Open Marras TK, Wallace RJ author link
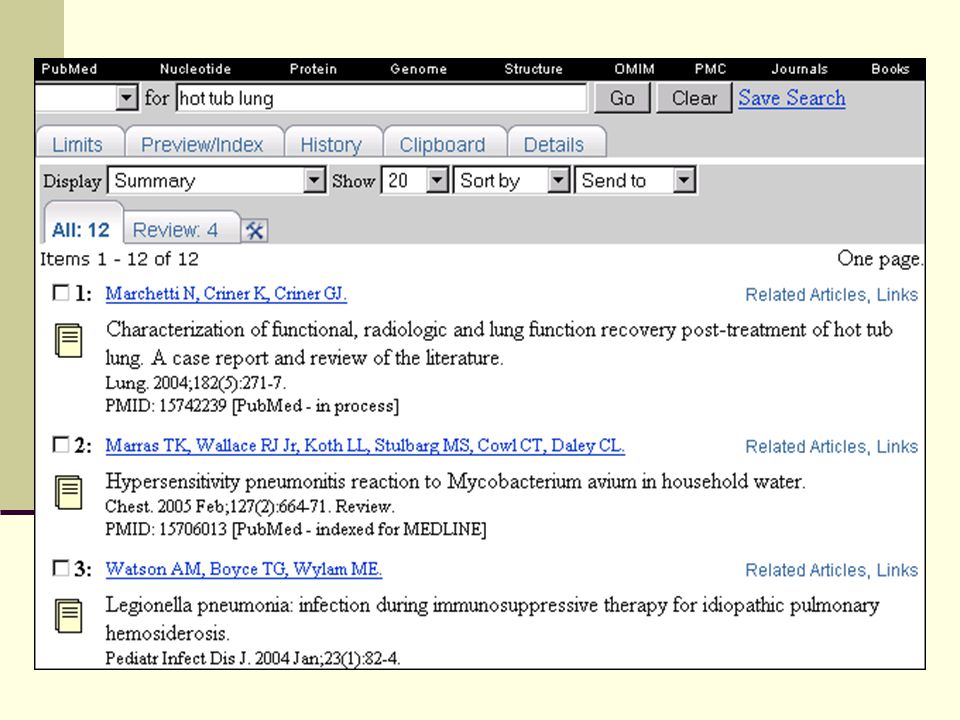Viewport: 960px width, 720px height. [365, 445]
